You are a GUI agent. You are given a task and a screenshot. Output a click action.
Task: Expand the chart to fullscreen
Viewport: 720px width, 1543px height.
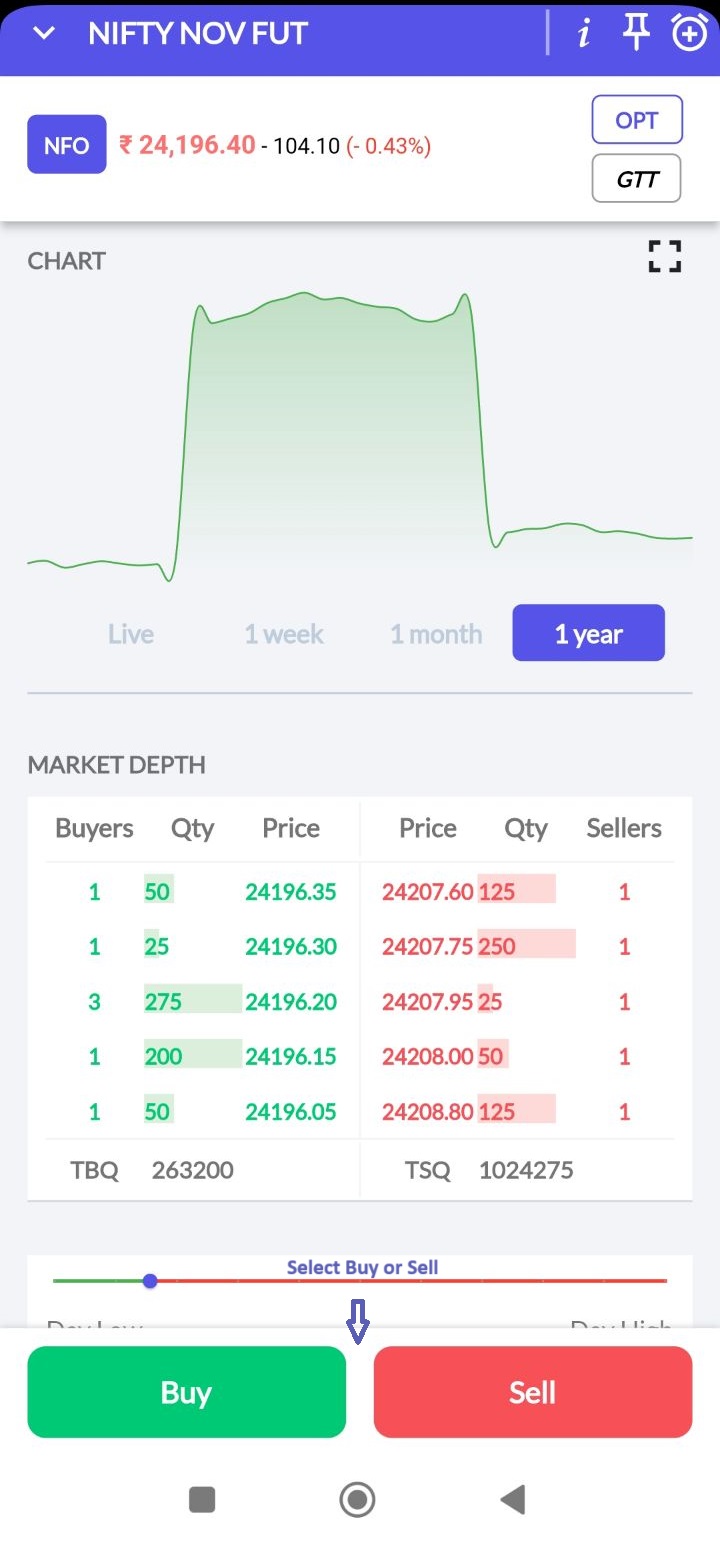(x=665, y=257)
